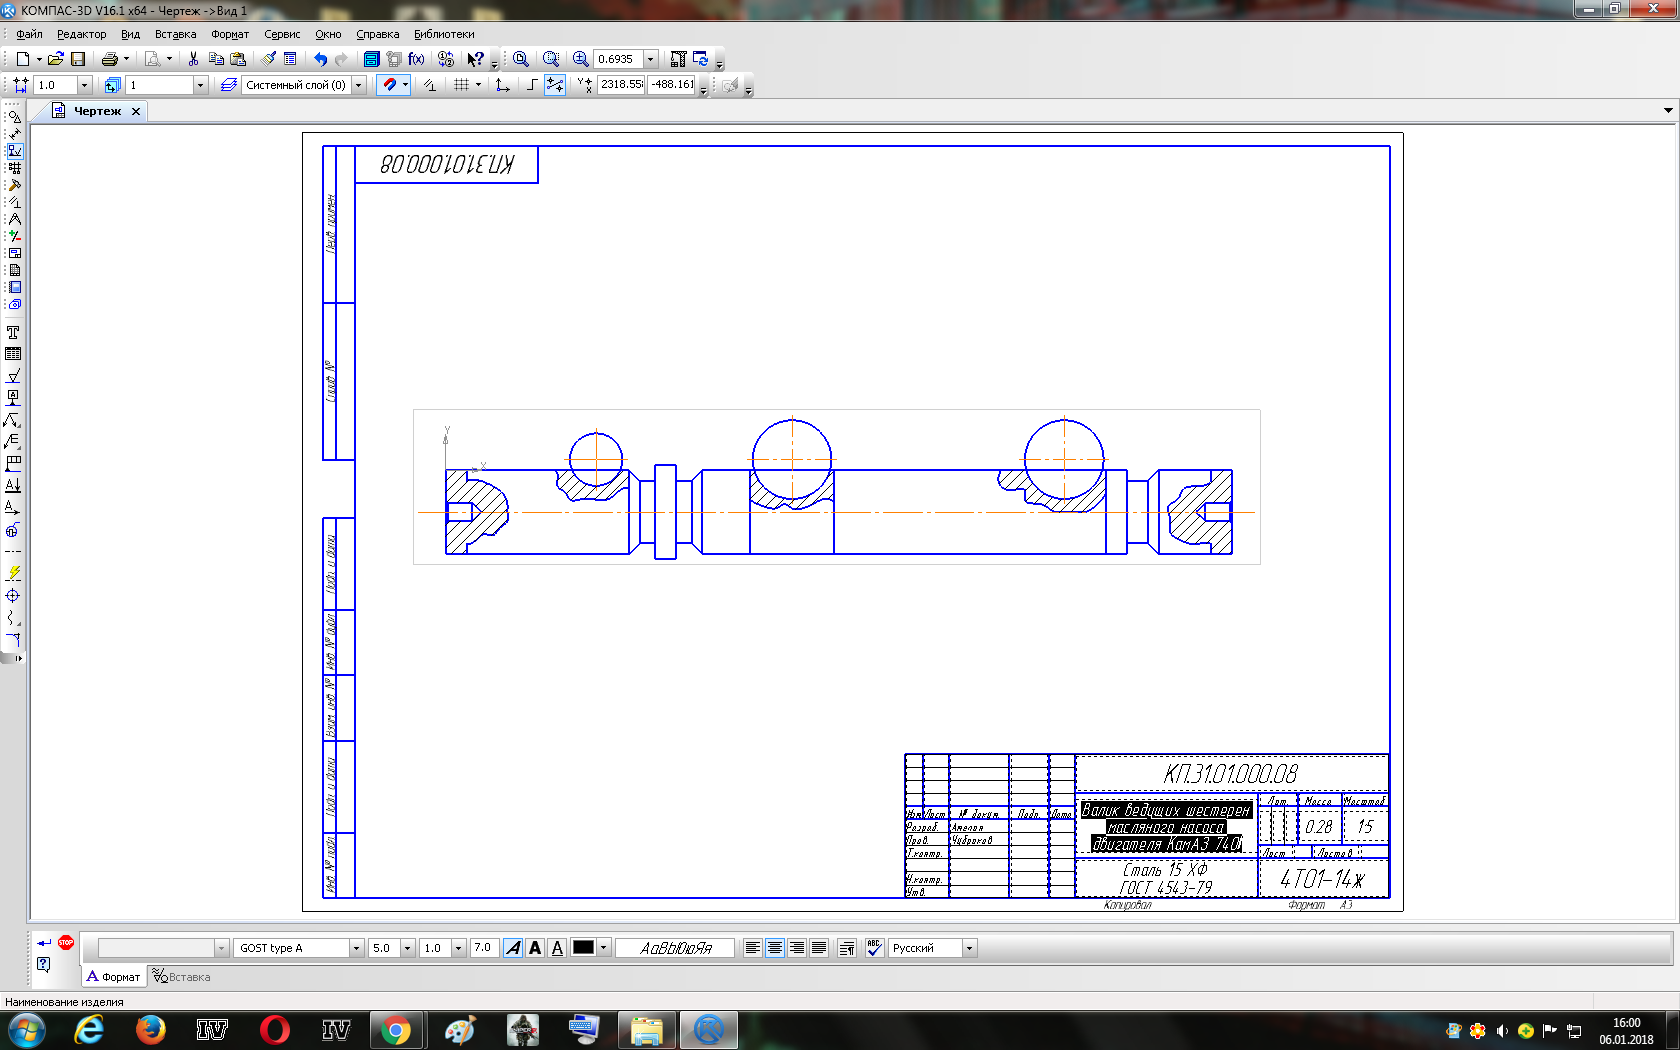Image resolution: width=1680 pixels, height=1050 pixels.
Task: Click the Print icon
Action: (x=110, y=59)
